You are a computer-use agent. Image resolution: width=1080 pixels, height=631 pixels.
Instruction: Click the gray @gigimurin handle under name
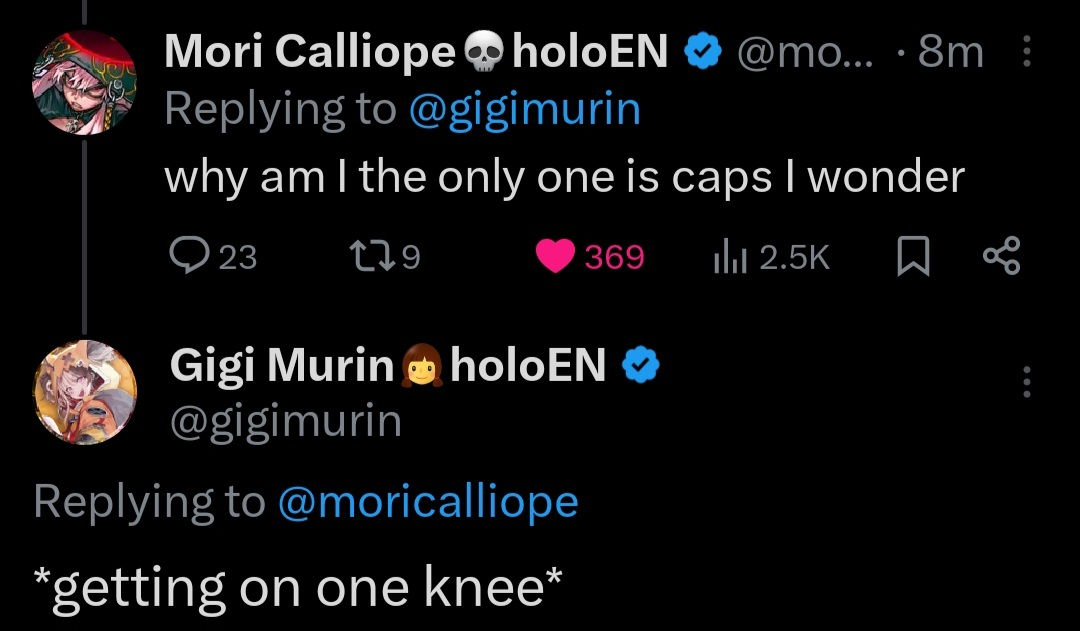pos(286,421)
